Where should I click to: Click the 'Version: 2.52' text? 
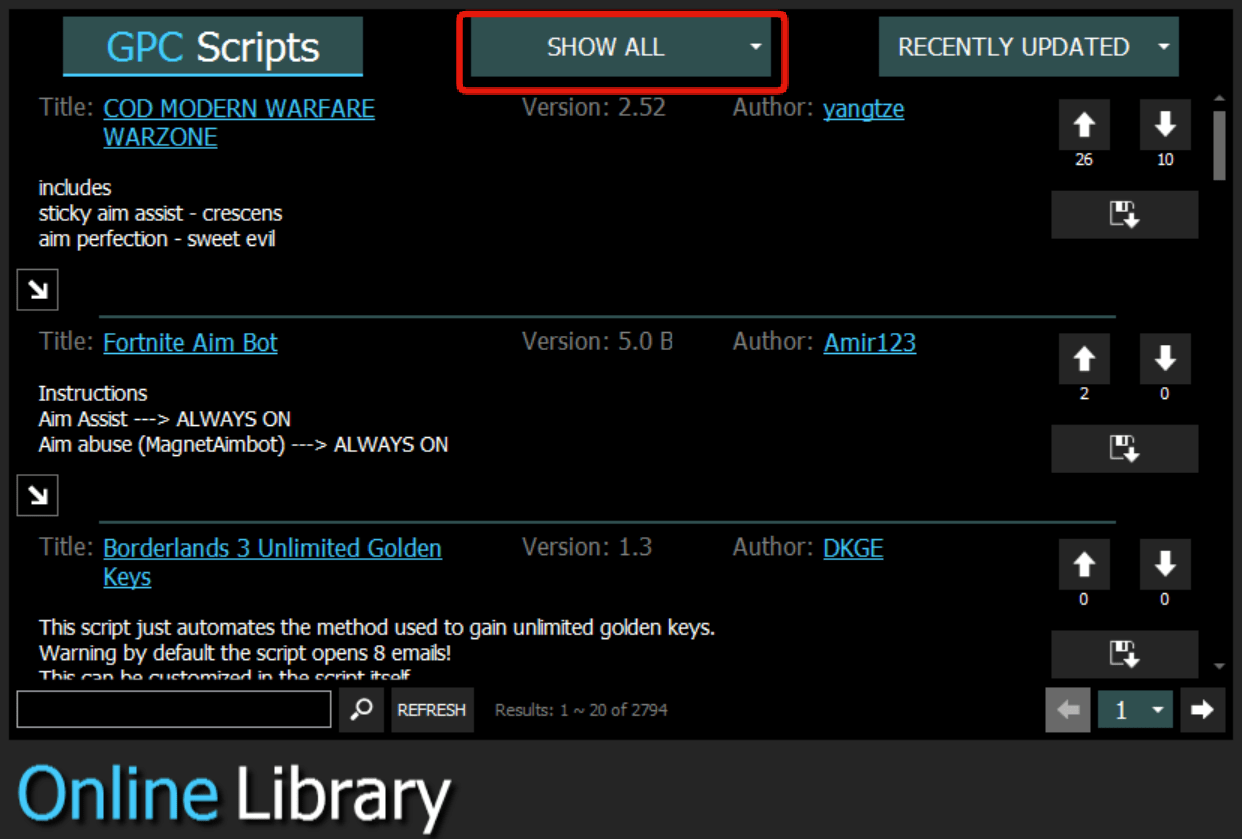click(594, 108)
